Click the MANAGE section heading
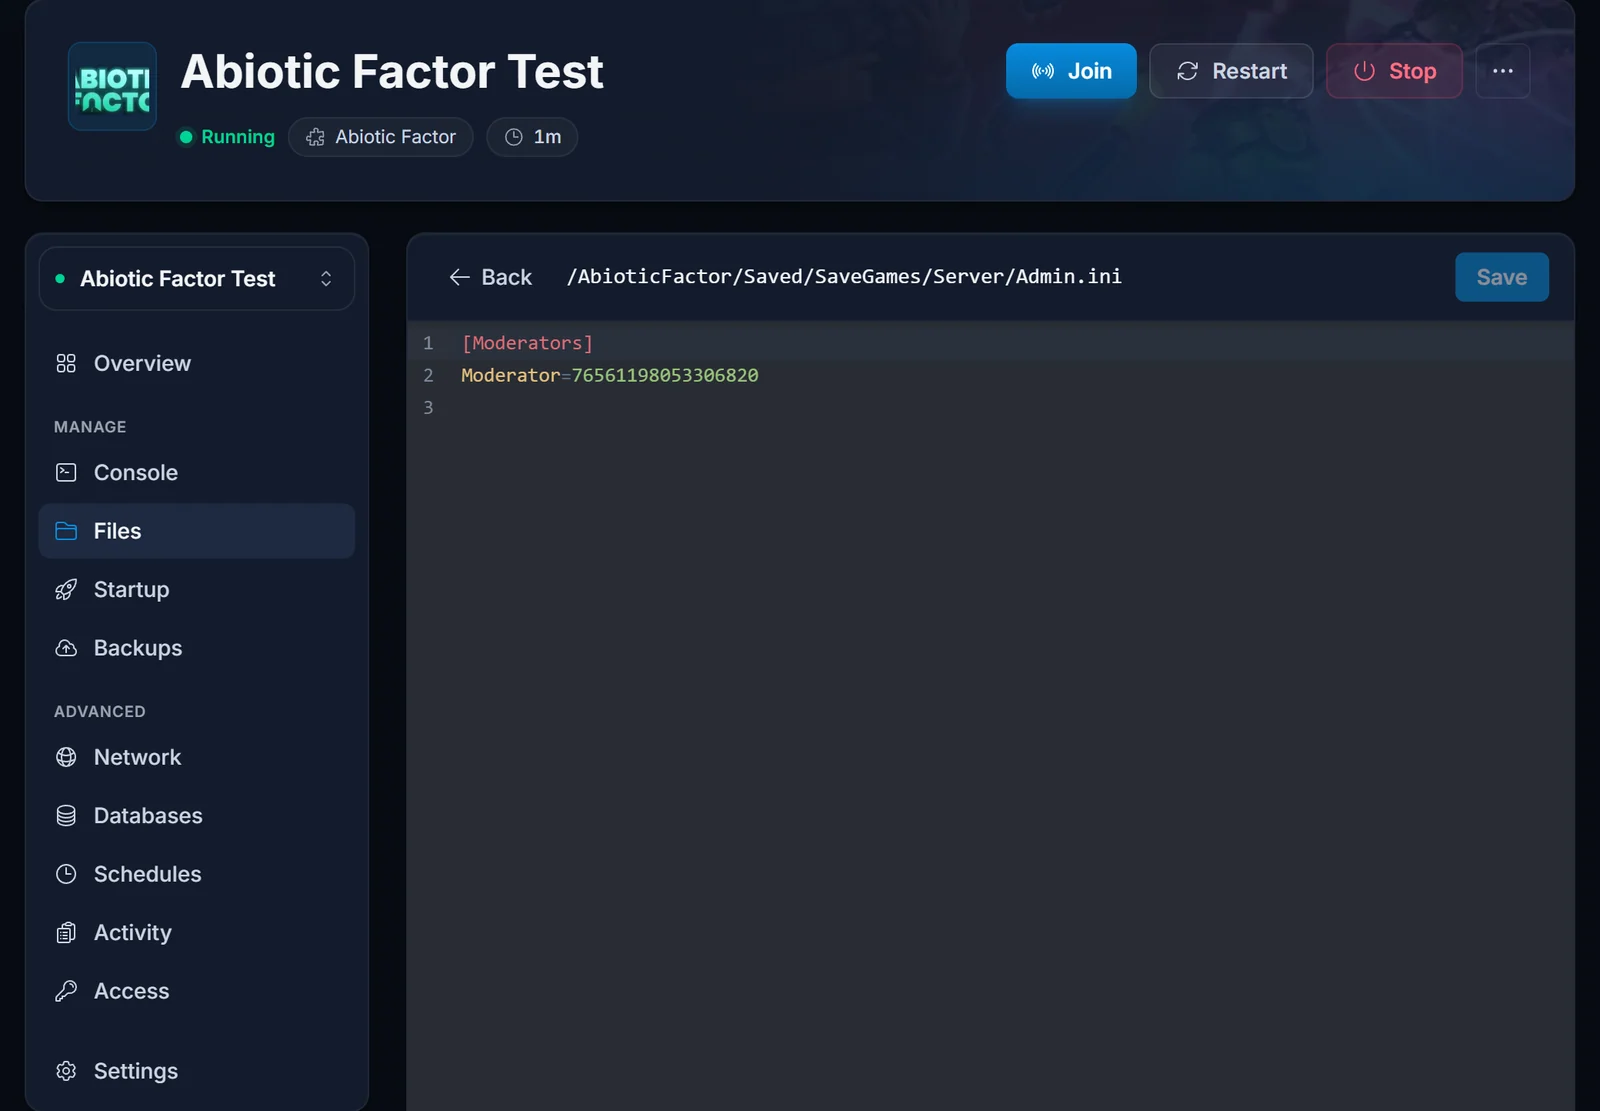This screenshot has height=1111, width=1600. coord(90,427)
